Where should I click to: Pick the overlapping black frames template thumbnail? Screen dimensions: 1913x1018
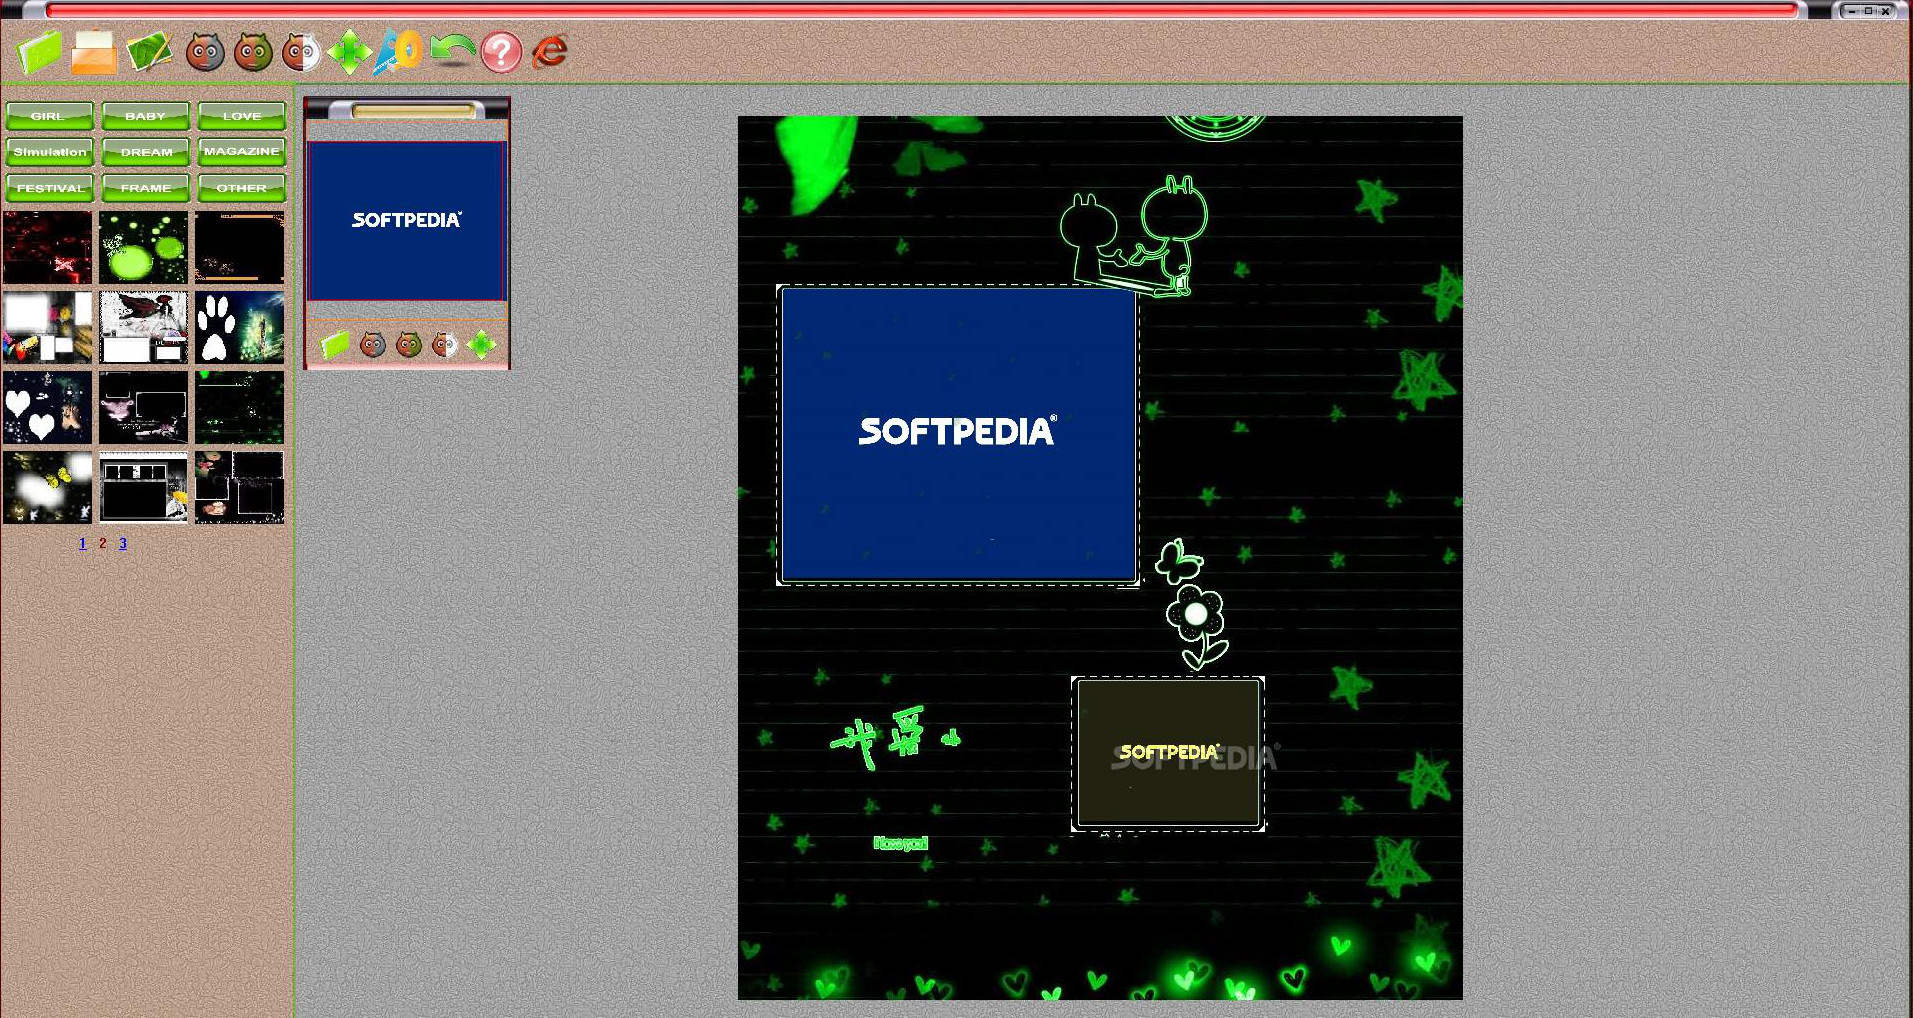(x=239, y=487)
